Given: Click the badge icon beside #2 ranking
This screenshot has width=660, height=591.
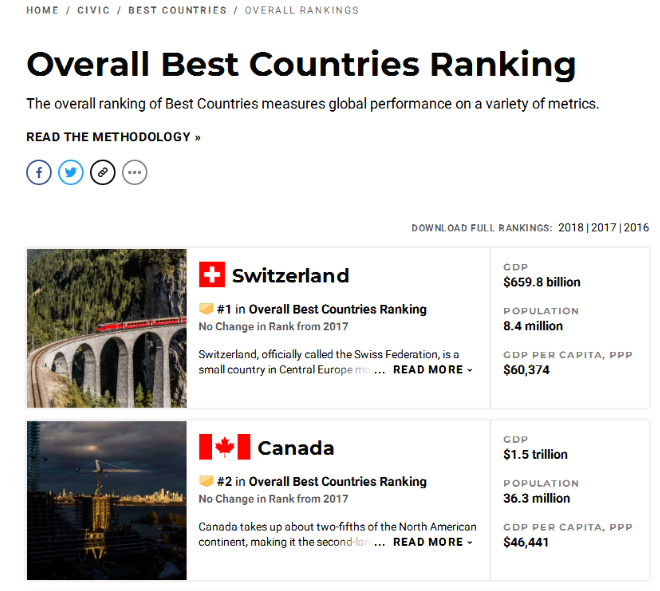Looking at the screenshot, I should (206, 481).
